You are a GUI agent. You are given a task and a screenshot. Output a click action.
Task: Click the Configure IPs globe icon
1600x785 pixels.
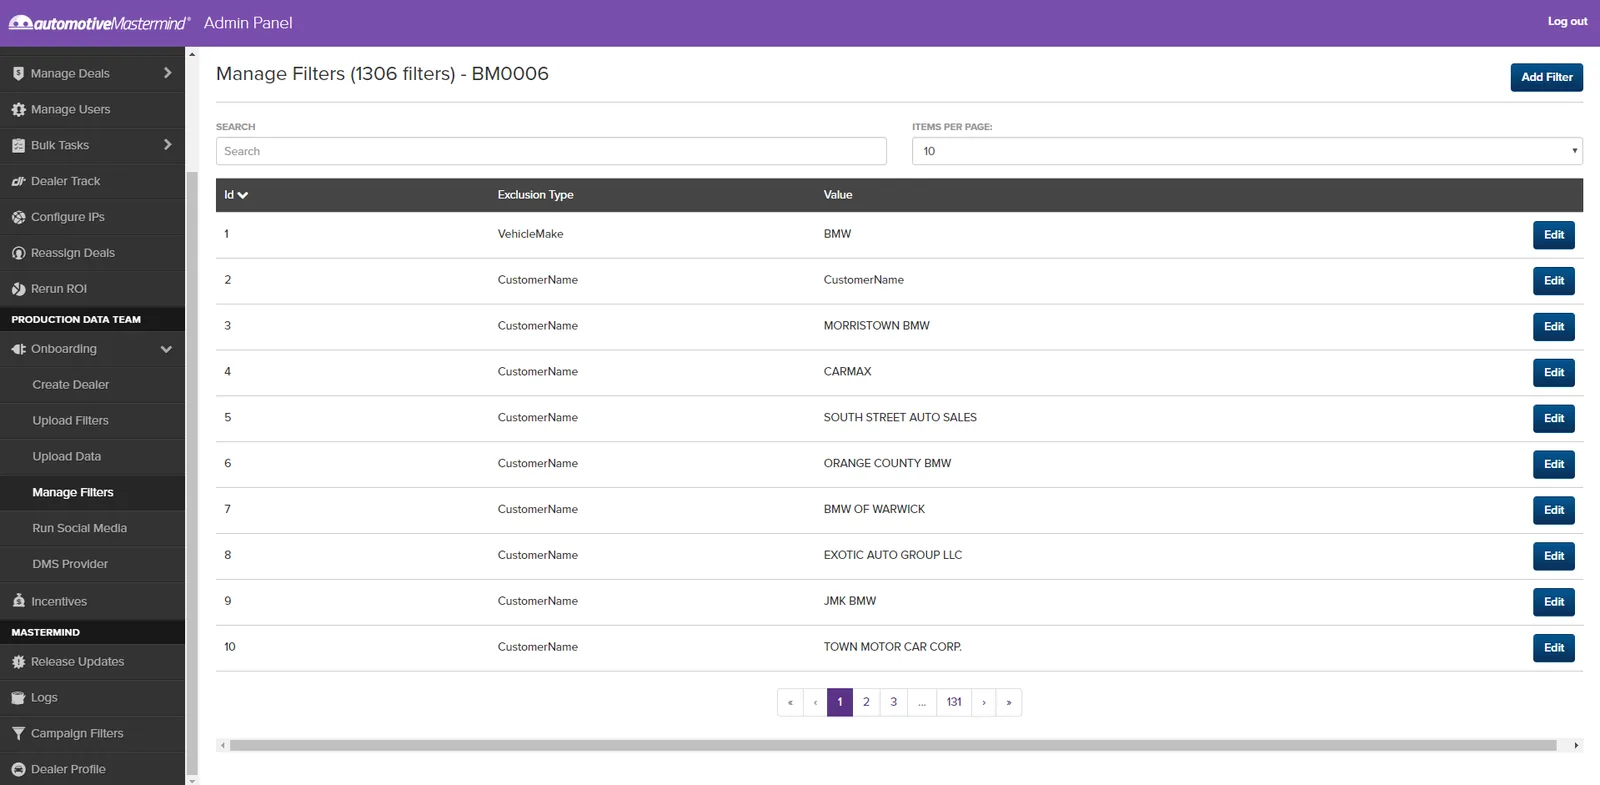coord(18,217)
